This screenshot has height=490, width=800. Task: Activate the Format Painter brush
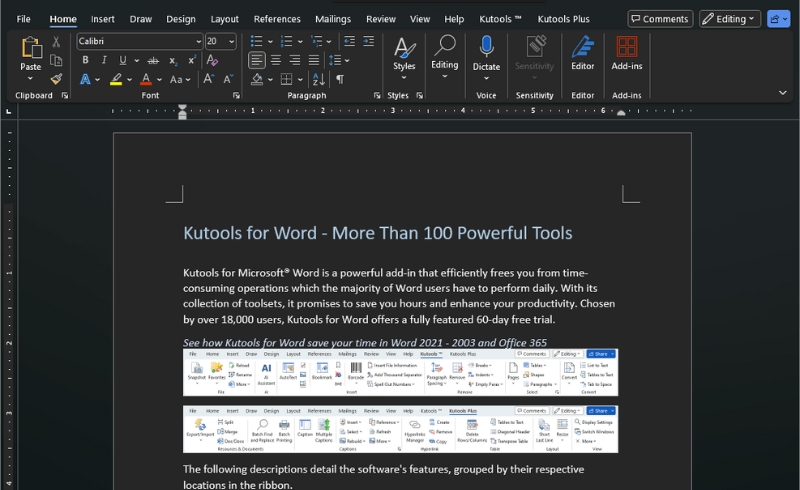56,79
